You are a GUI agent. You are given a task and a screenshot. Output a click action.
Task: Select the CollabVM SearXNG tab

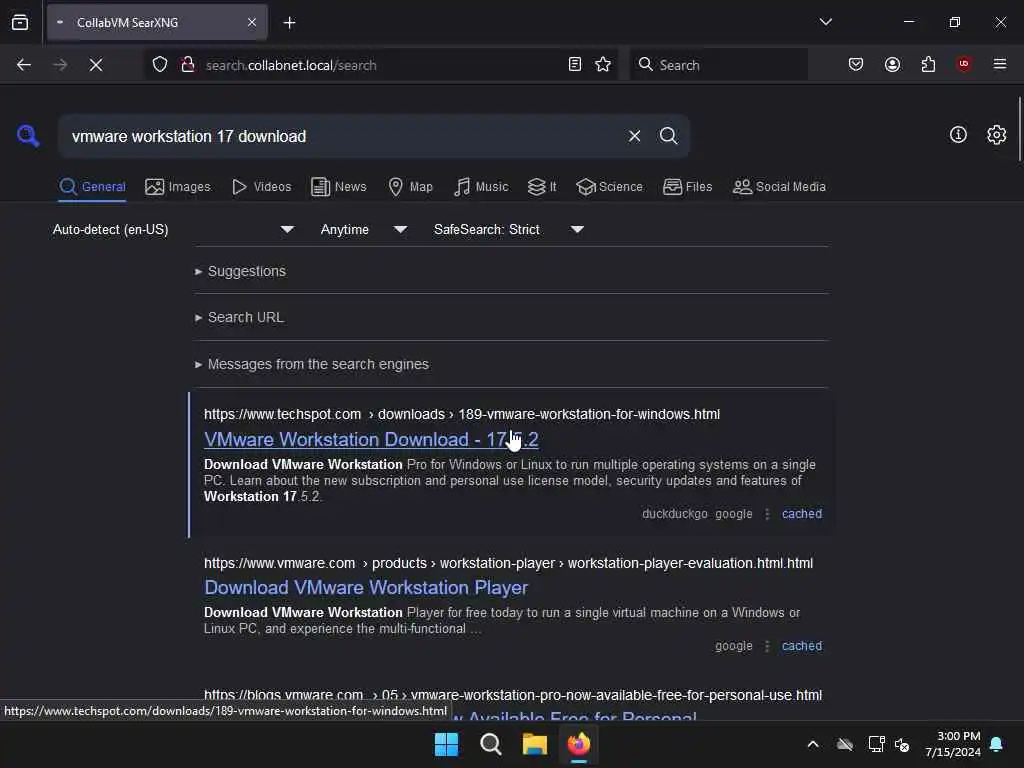tap(157, 23)
